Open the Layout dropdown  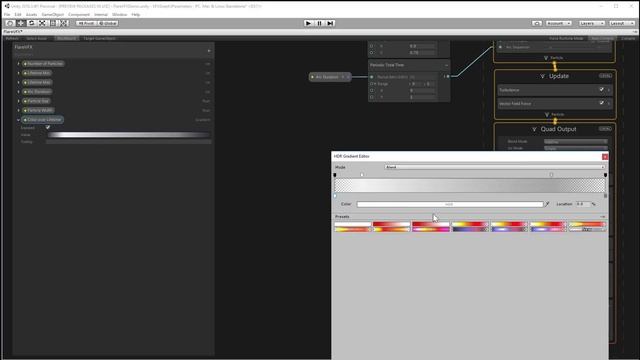(622, 23)
